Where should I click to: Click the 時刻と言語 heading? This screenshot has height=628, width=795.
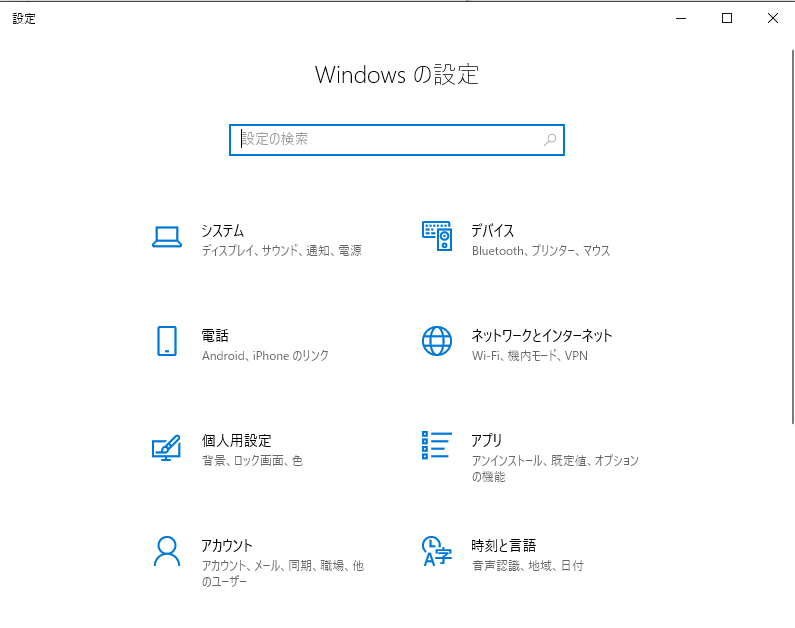tap(503, 545)
